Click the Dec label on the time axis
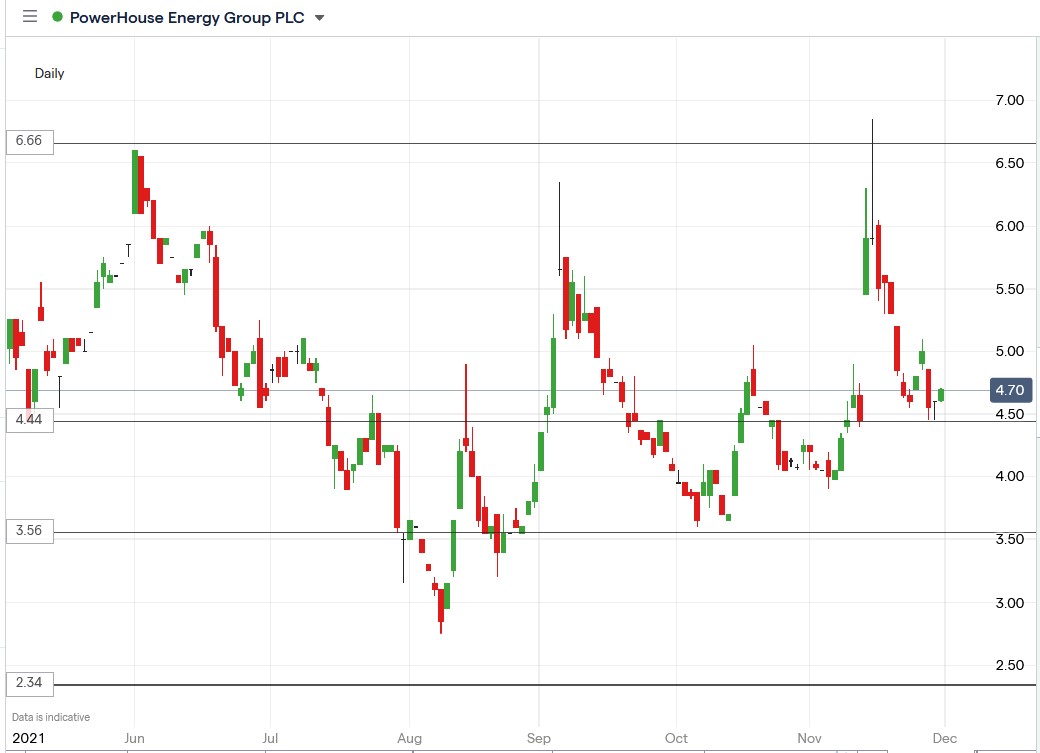This screenshot has height=753, width=1040. pyautogui.click(x=944, y=738)
